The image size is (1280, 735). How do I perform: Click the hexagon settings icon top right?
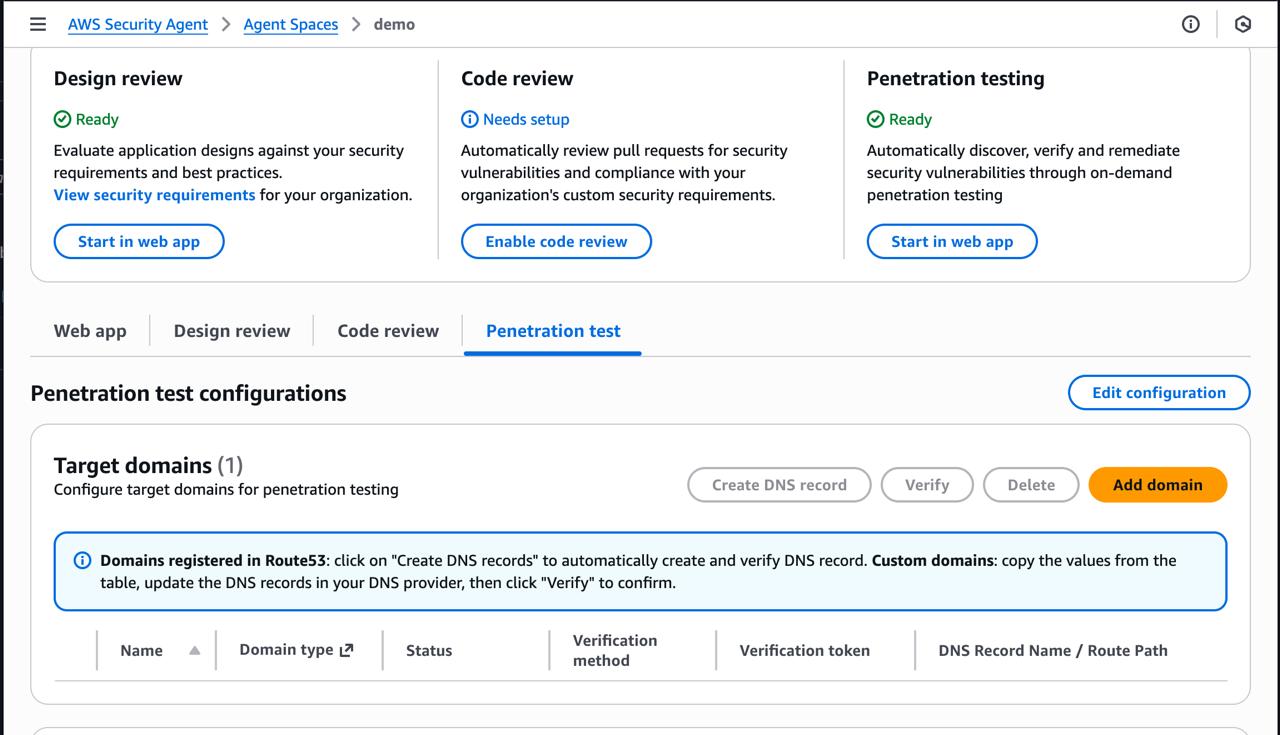tap(1243, 24)
